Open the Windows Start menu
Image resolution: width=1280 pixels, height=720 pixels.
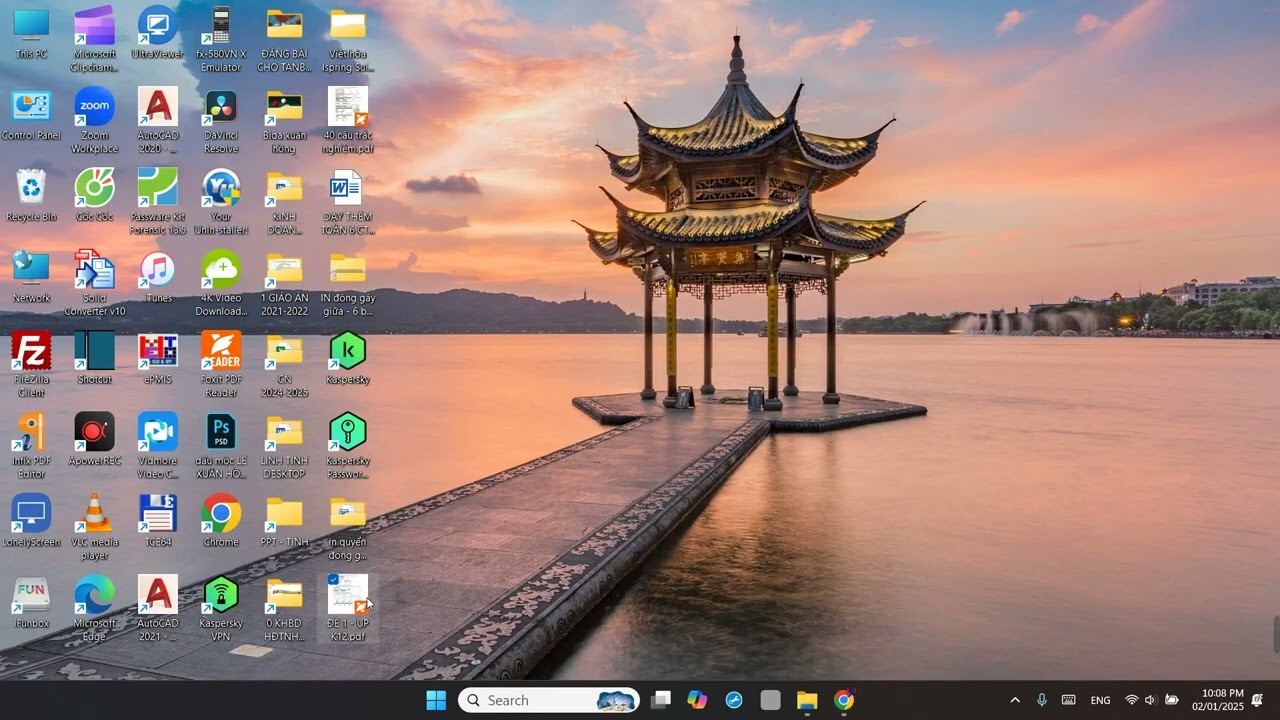[x=436, y=700]
